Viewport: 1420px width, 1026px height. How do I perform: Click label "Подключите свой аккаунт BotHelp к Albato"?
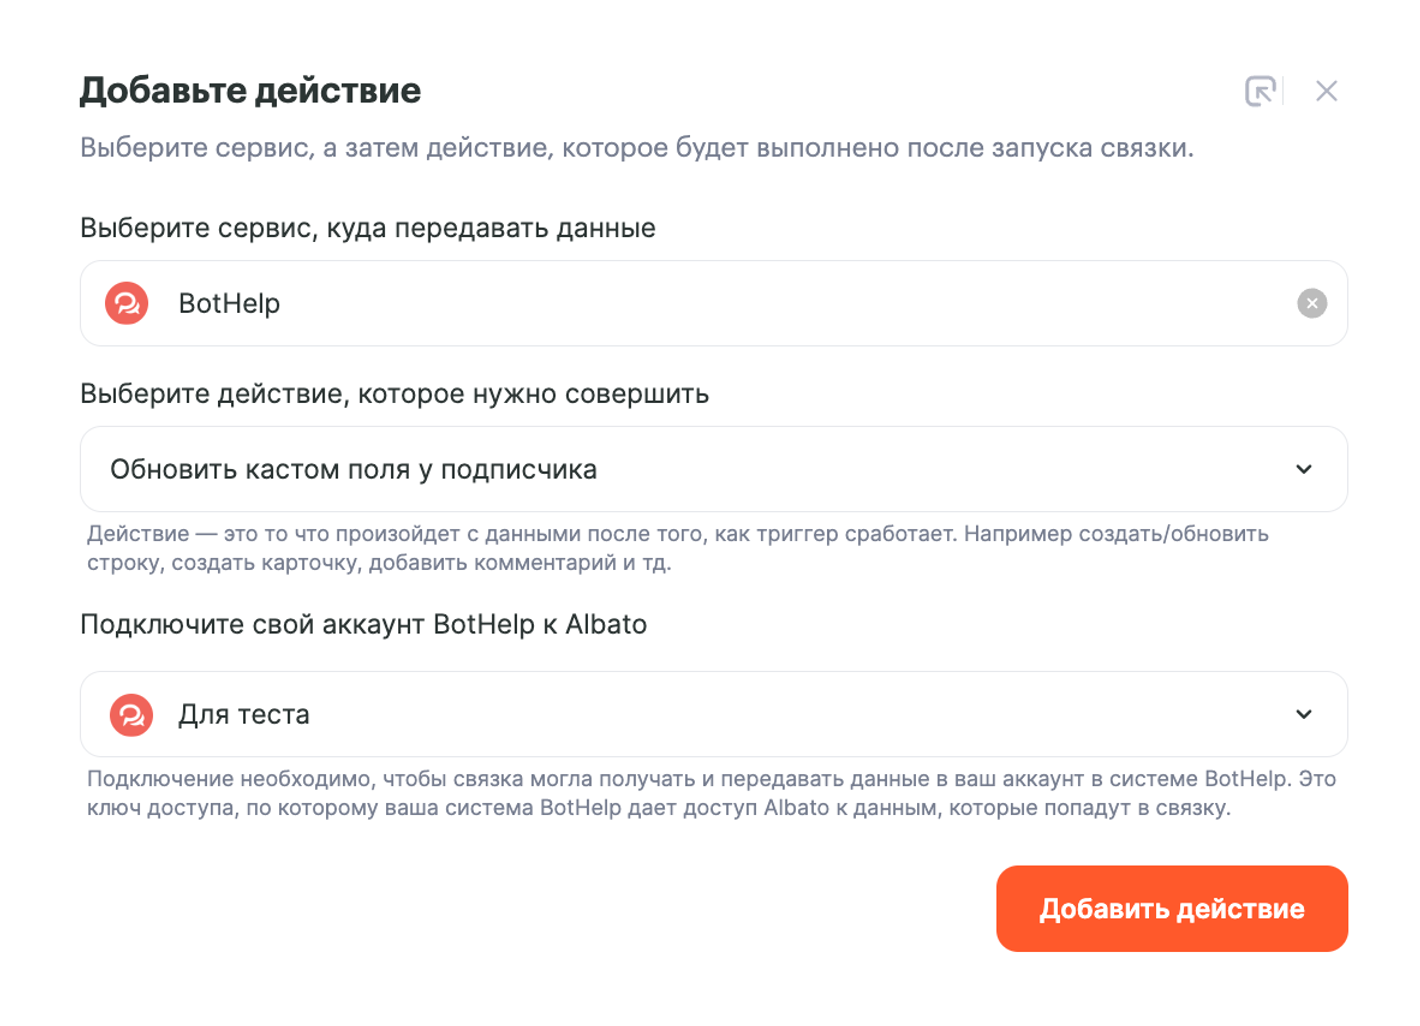pos(363,624)
